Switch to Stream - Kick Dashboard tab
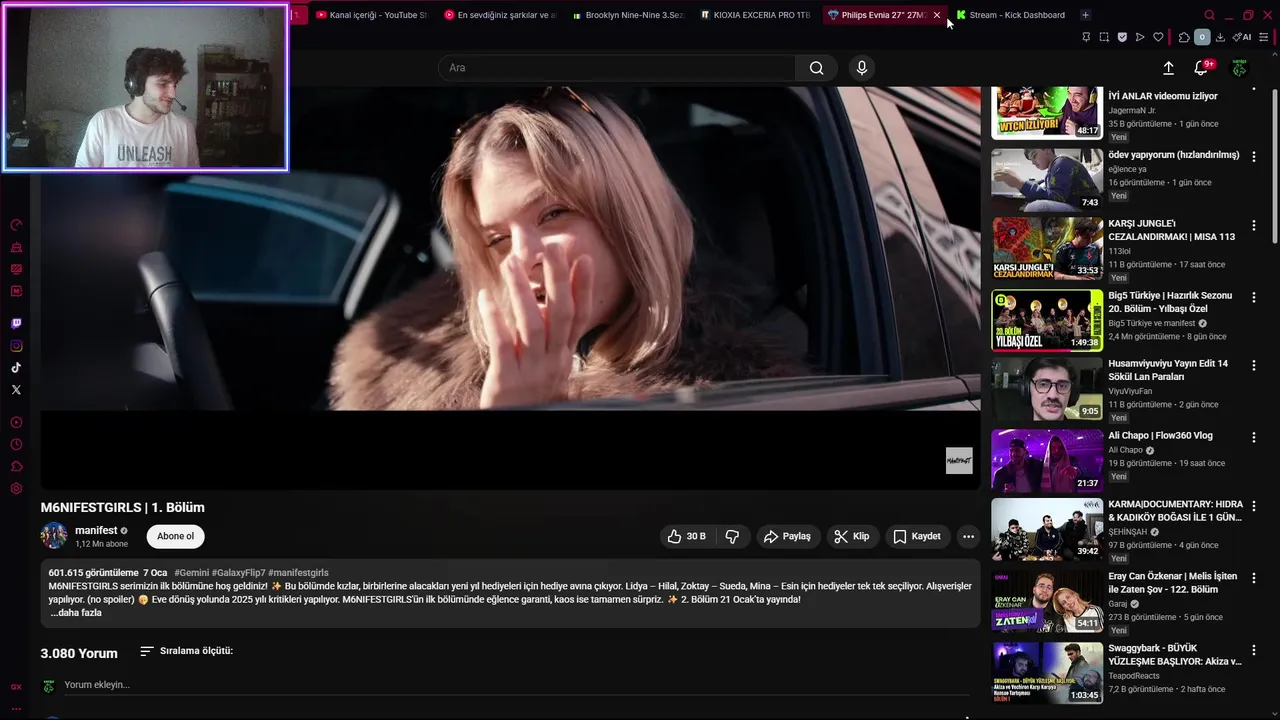This screenshot has height=720, width=1280. pyautogui.click(x=1011, y=15)
